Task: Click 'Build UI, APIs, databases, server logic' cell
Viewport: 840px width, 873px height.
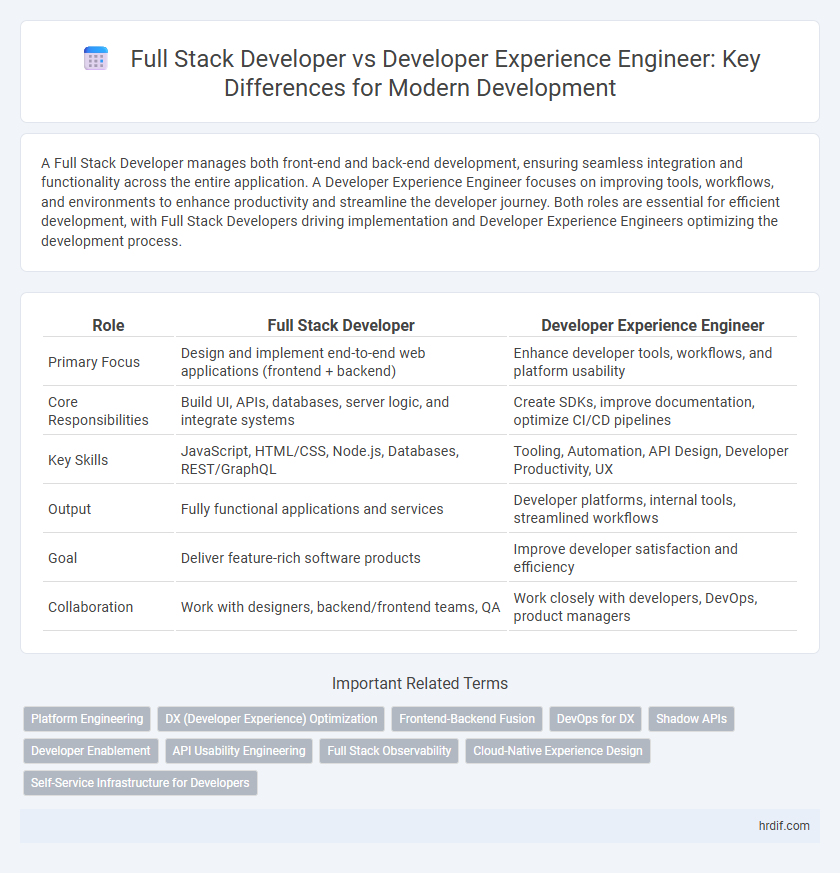Action: tap(341, 411)
